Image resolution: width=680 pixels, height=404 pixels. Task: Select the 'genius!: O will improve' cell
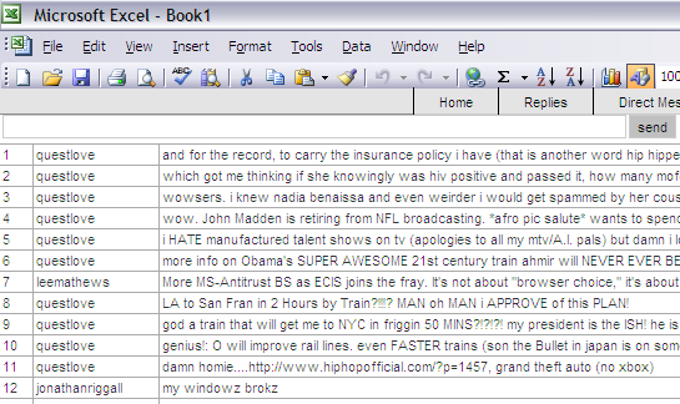click(420, 346)
